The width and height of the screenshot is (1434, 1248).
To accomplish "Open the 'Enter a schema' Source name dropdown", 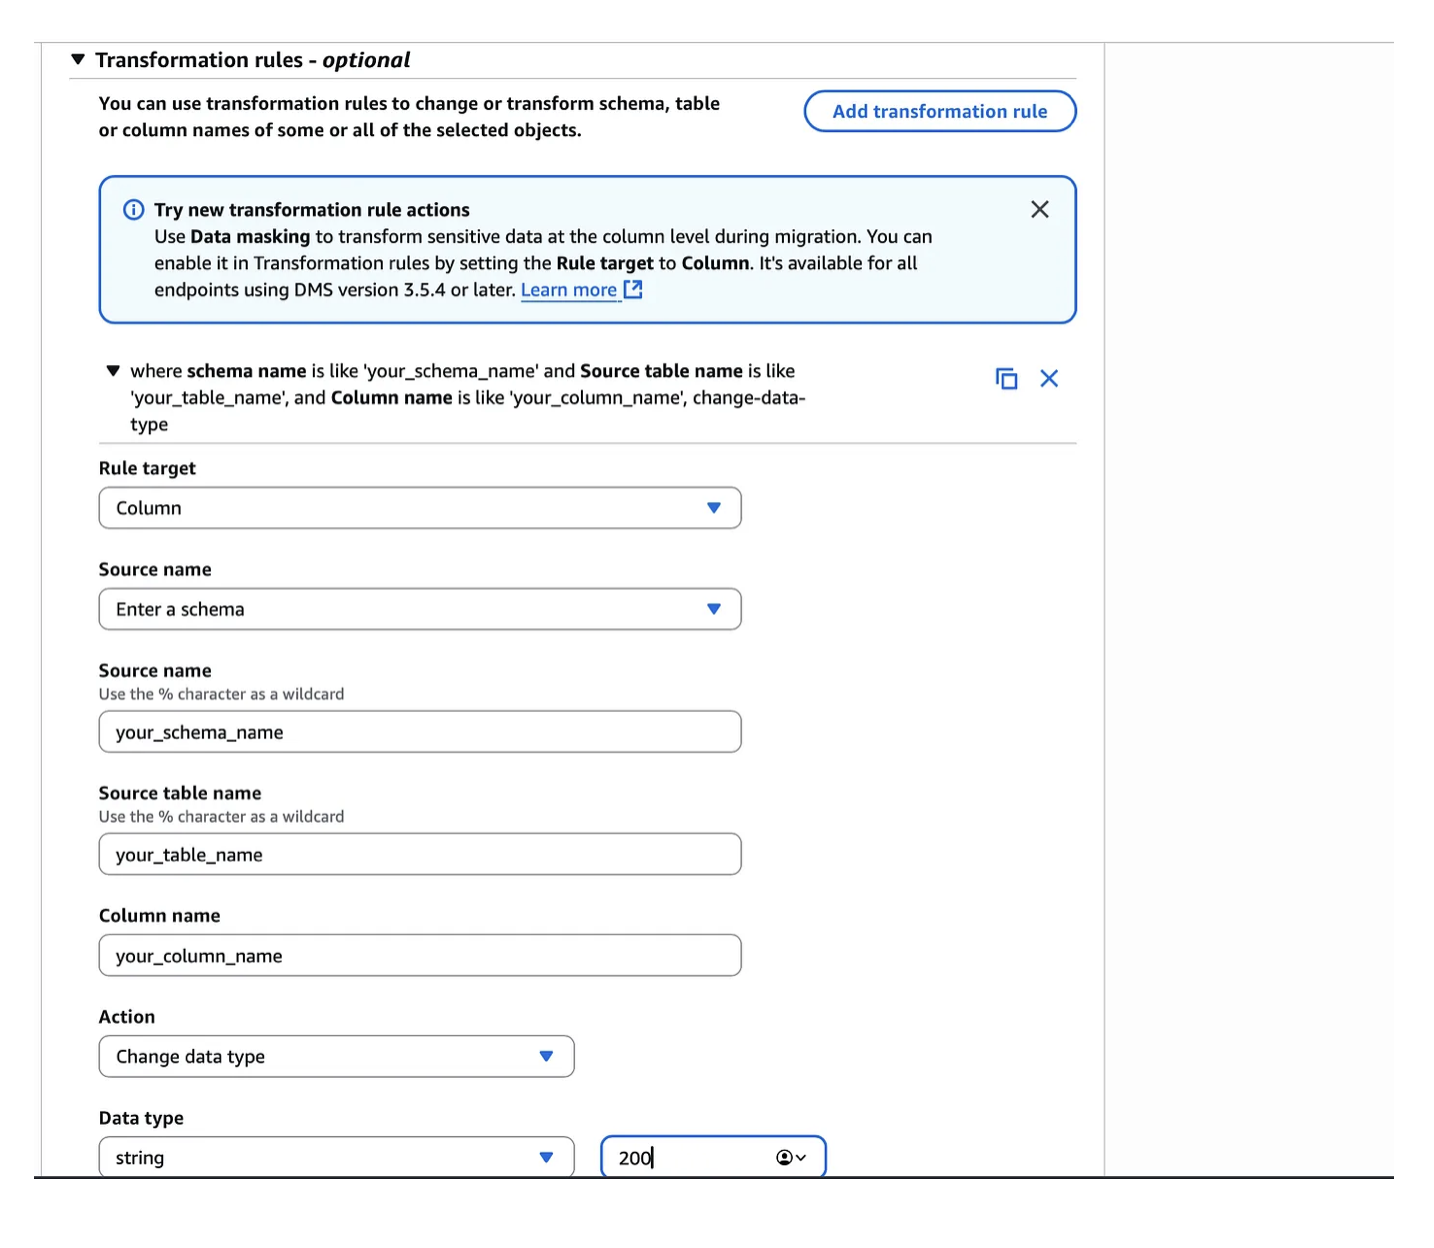I will pos(419,608).
